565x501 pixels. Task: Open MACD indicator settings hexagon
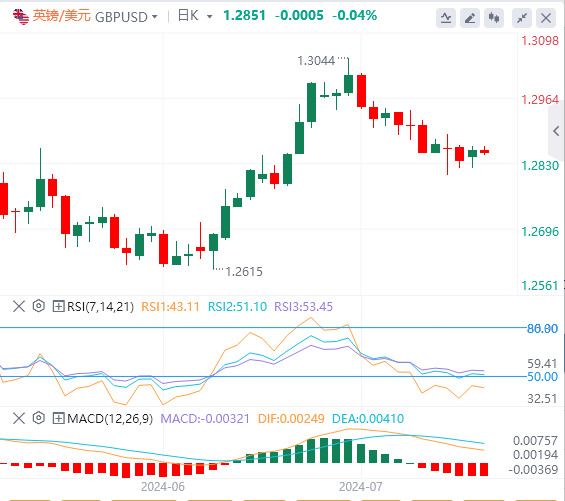[39, 418]
